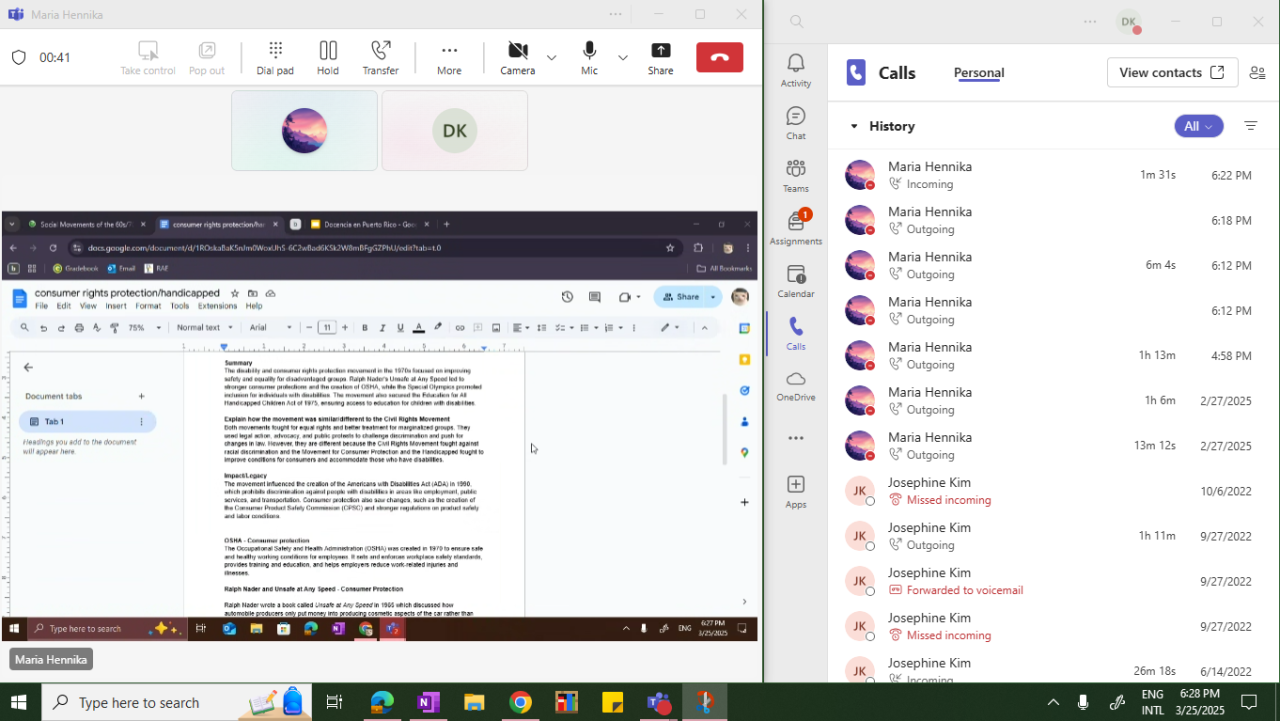Screen dimensions: 1280x721
Task: Open Microsoft Teams from the taskbar
Action: click(x=658, y=702)
